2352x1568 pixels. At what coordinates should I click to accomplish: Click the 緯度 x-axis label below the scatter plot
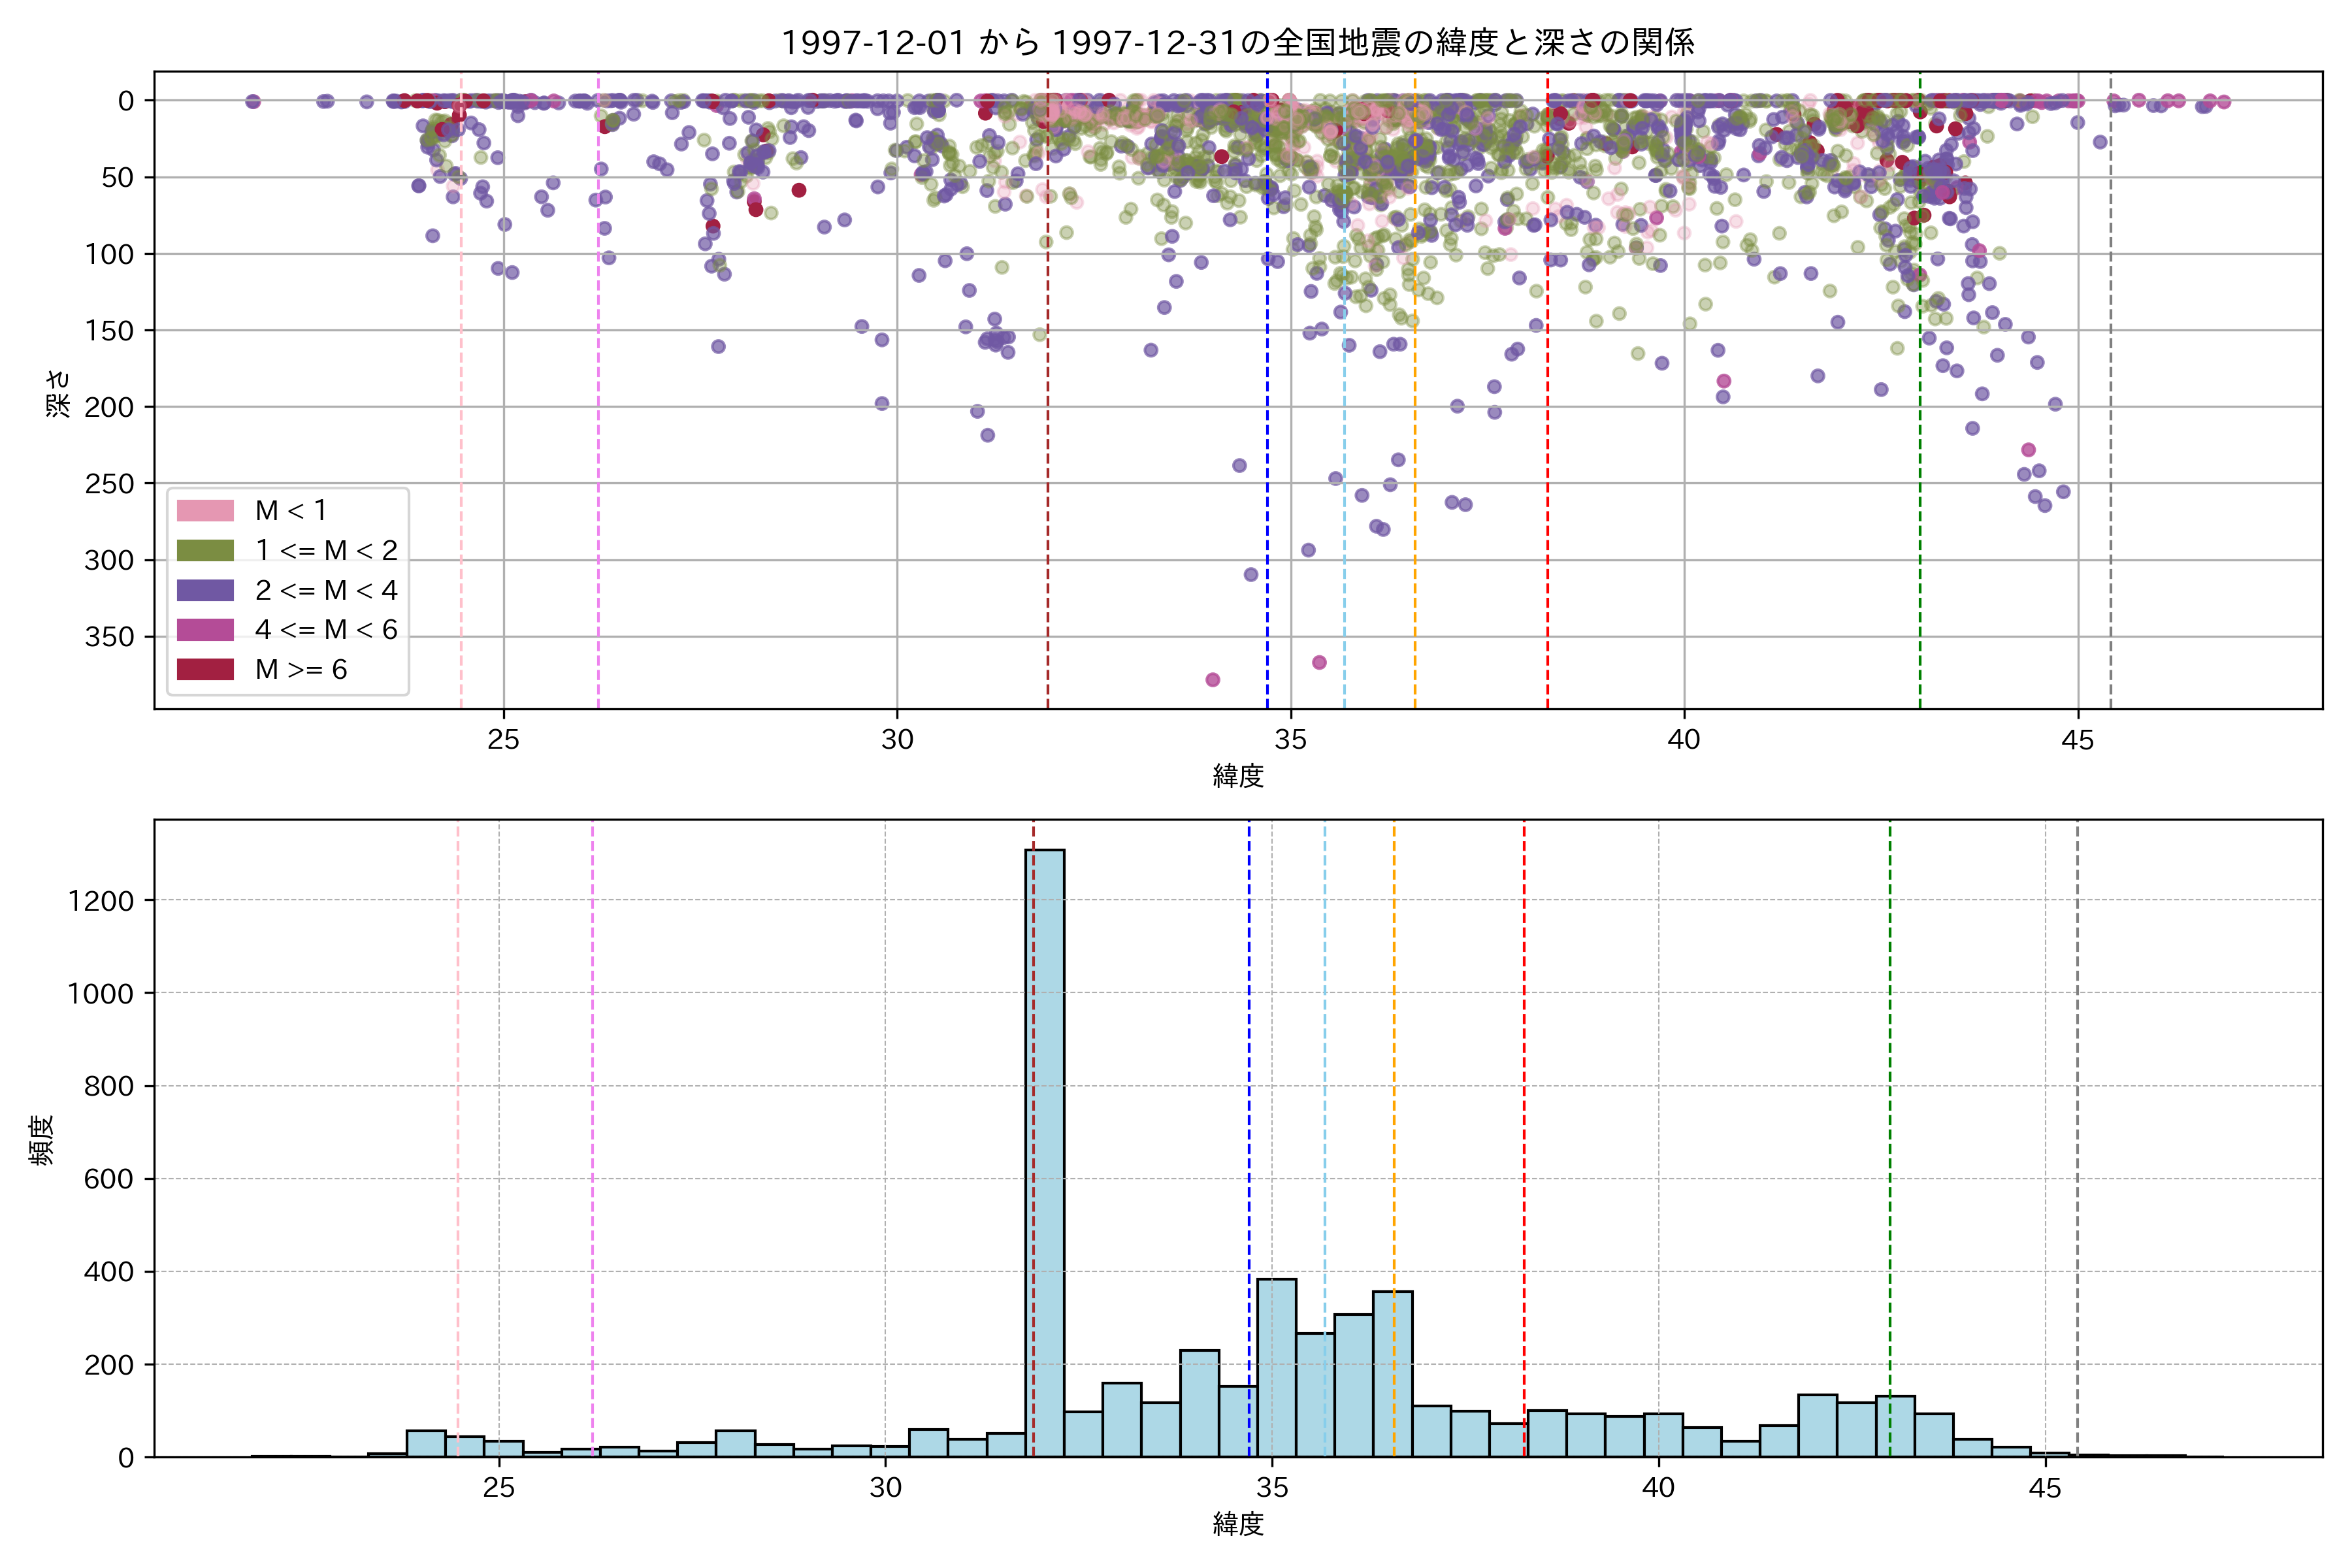(x=1238, y=776)
